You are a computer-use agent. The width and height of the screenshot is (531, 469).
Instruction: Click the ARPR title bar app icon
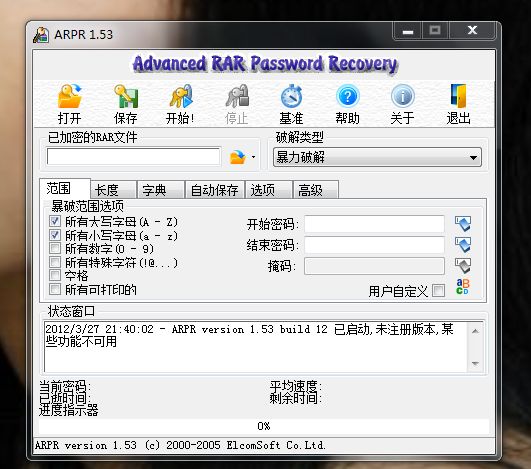pos(41,35)
